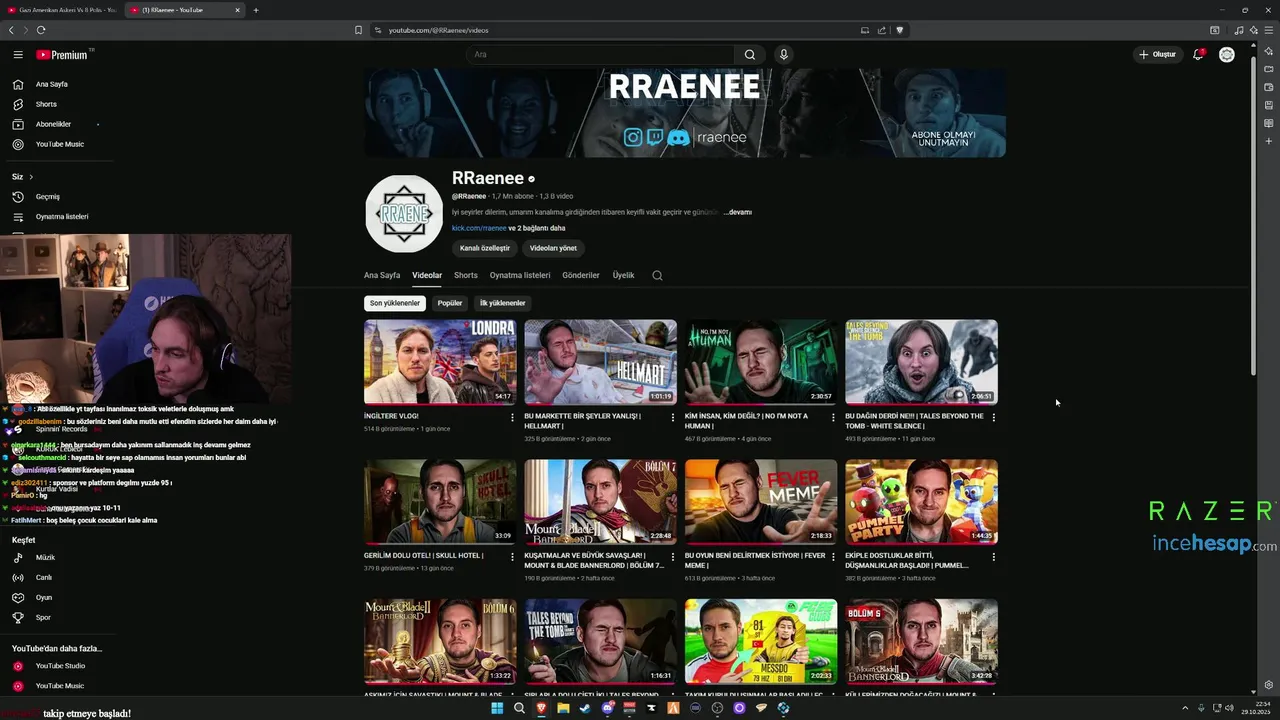Open Müzik under Keşfet
Image resolution: width=1280 pixels, height=720 pixels.
(45, 557)
